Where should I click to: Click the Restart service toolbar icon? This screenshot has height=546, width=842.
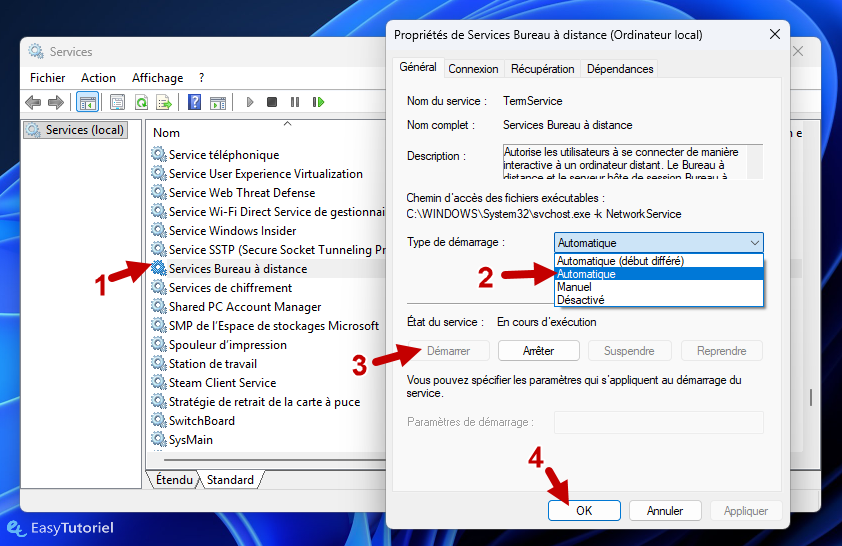tap(318, 102)
